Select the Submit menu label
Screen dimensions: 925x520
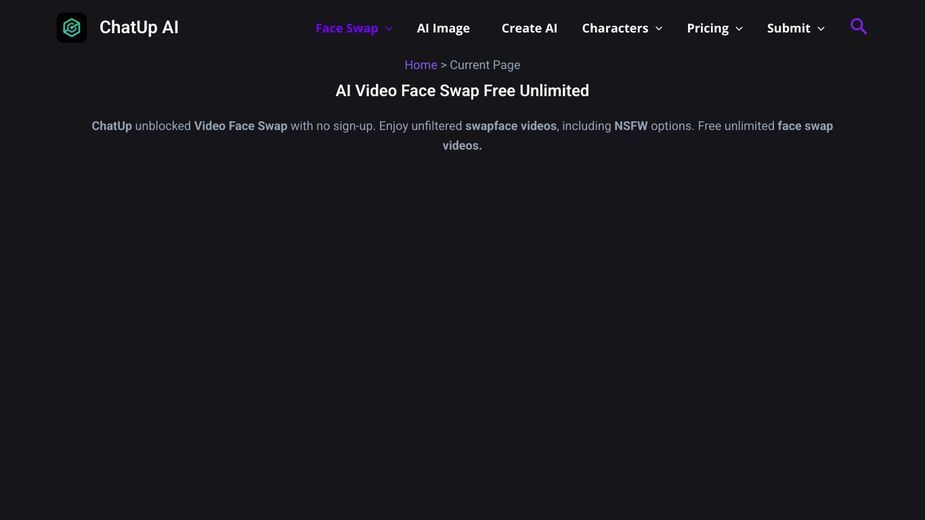(x=788, y=28)
